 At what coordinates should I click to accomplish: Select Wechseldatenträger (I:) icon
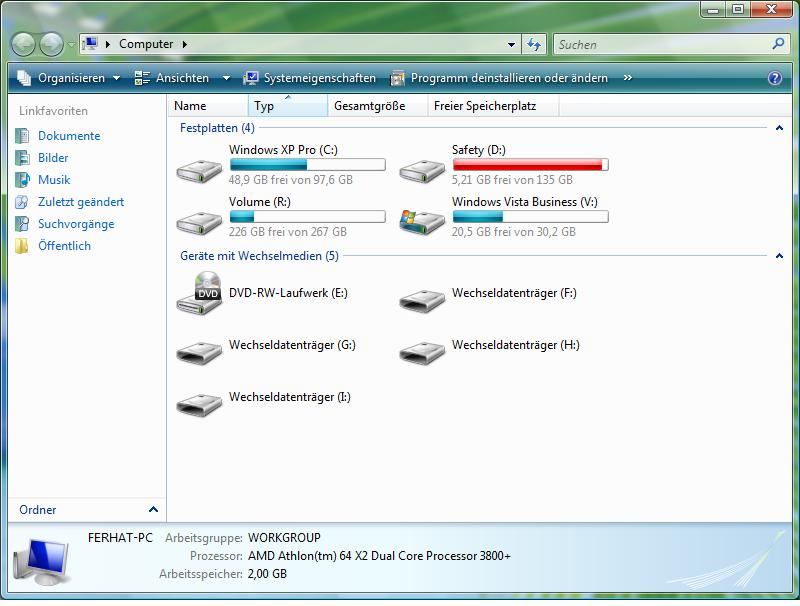tap(199, 405)
